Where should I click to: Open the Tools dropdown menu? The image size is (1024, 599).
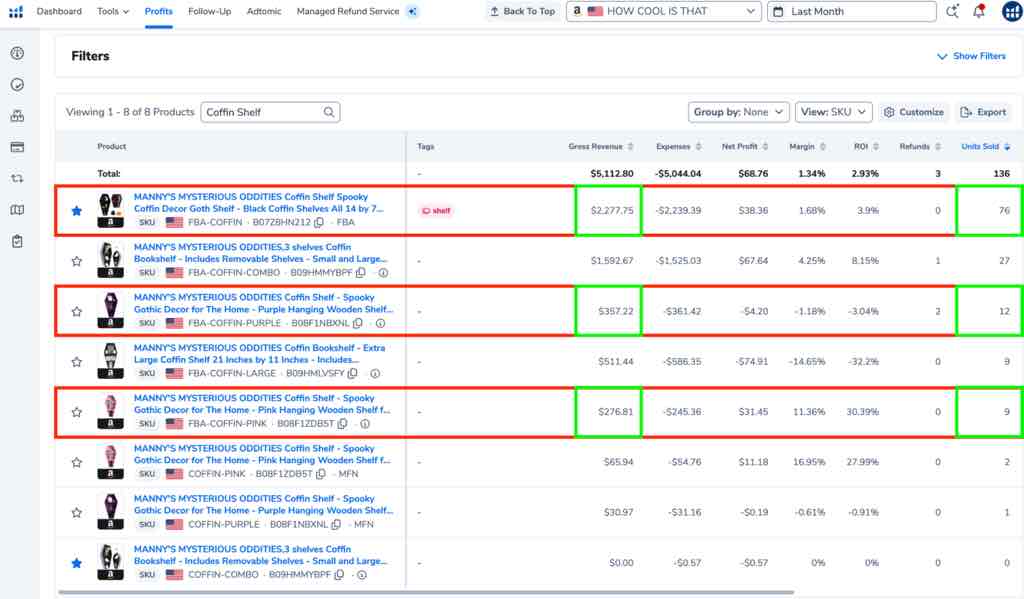pos(113,11)
